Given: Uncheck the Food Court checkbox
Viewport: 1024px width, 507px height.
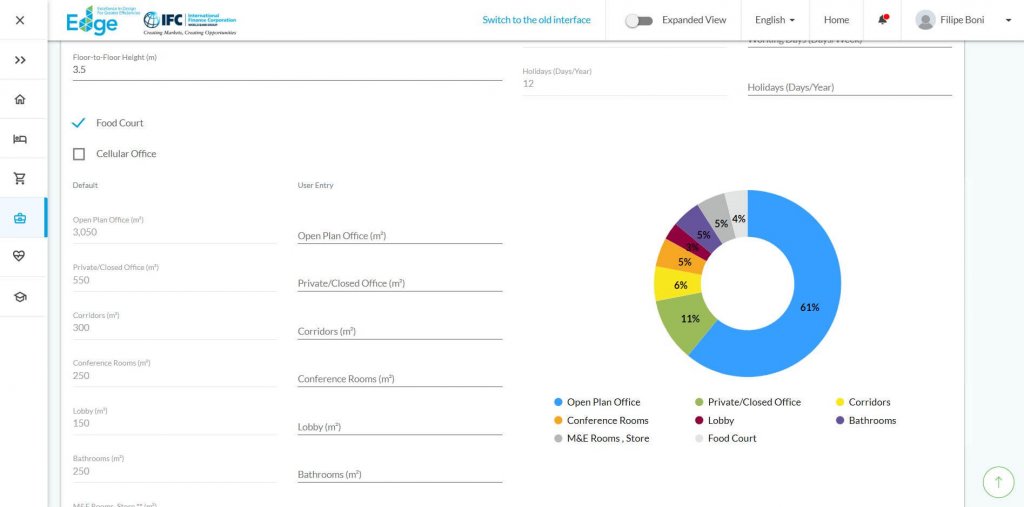Looking at the screenshot, I should tap(79, 123).
